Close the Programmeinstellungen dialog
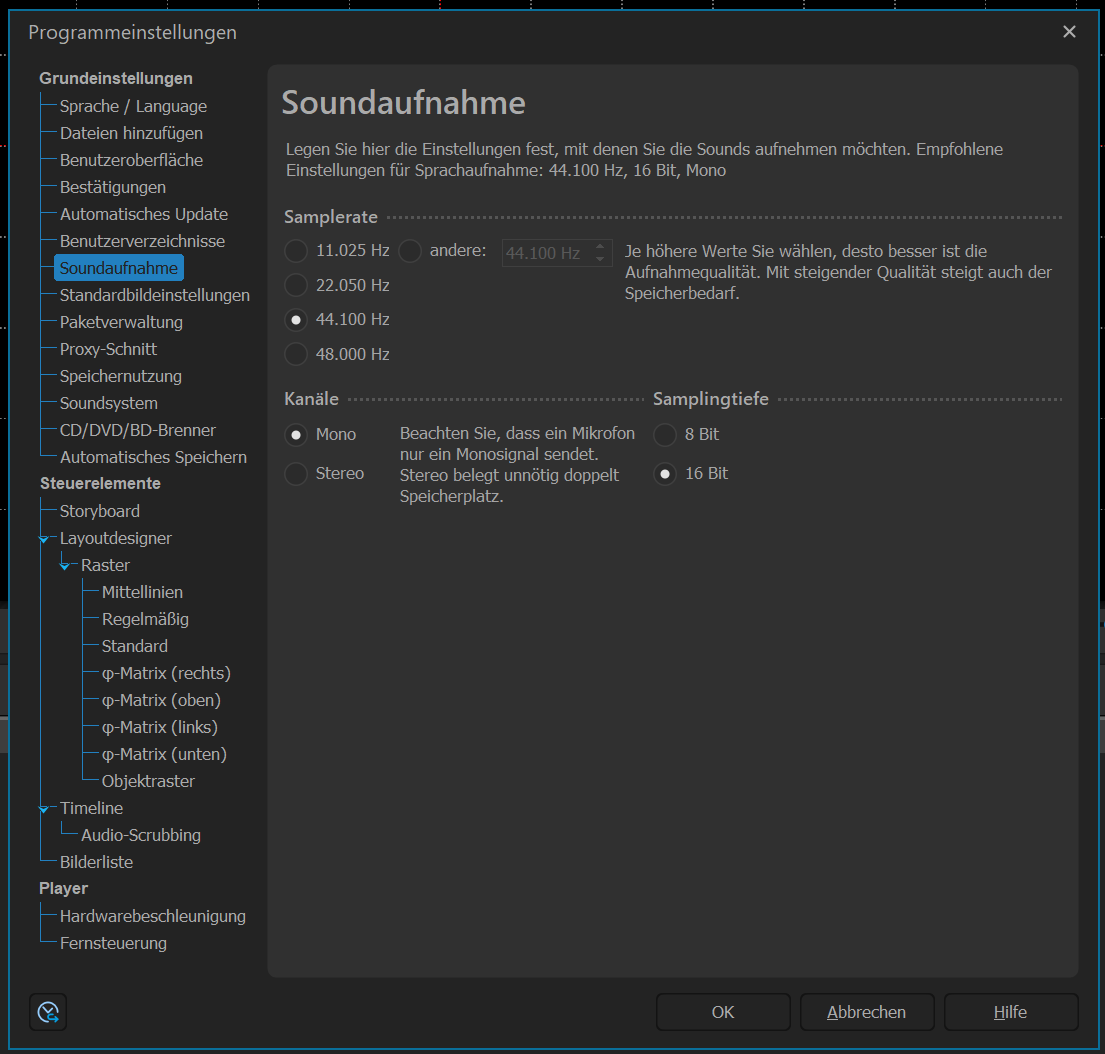 1069,32
